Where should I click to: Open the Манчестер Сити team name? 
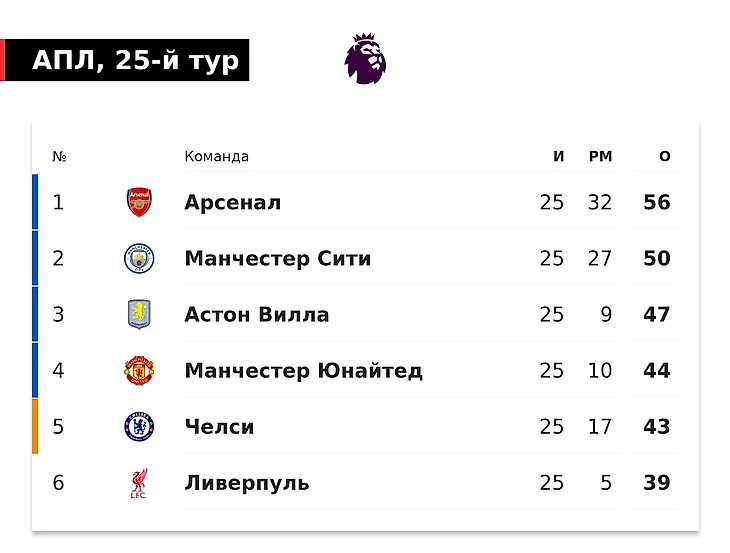coord(278,258)
